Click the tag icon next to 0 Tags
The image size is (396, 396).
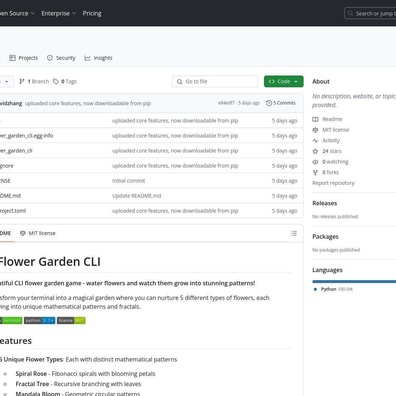[x=56, y=81]
